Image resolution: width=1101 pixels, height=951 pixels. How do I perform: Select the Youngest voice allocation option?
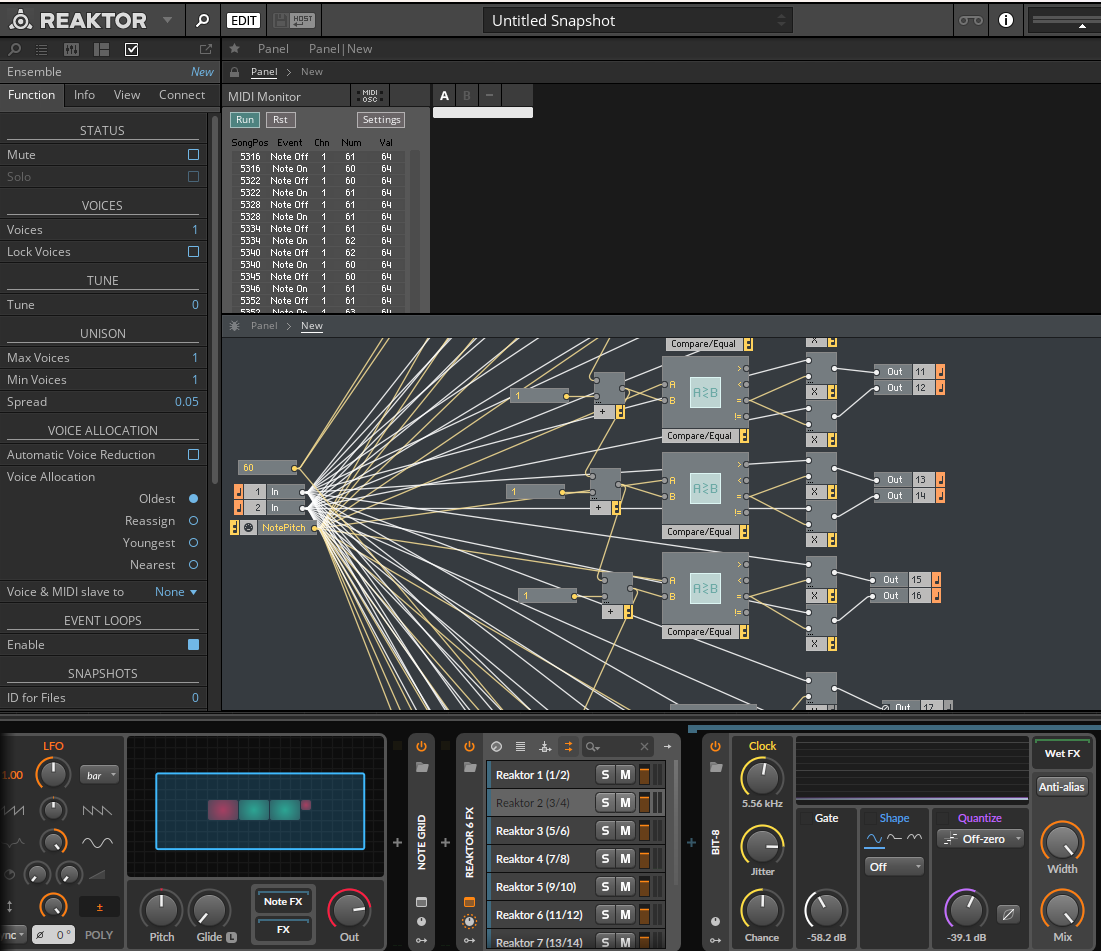coord(194,543)
